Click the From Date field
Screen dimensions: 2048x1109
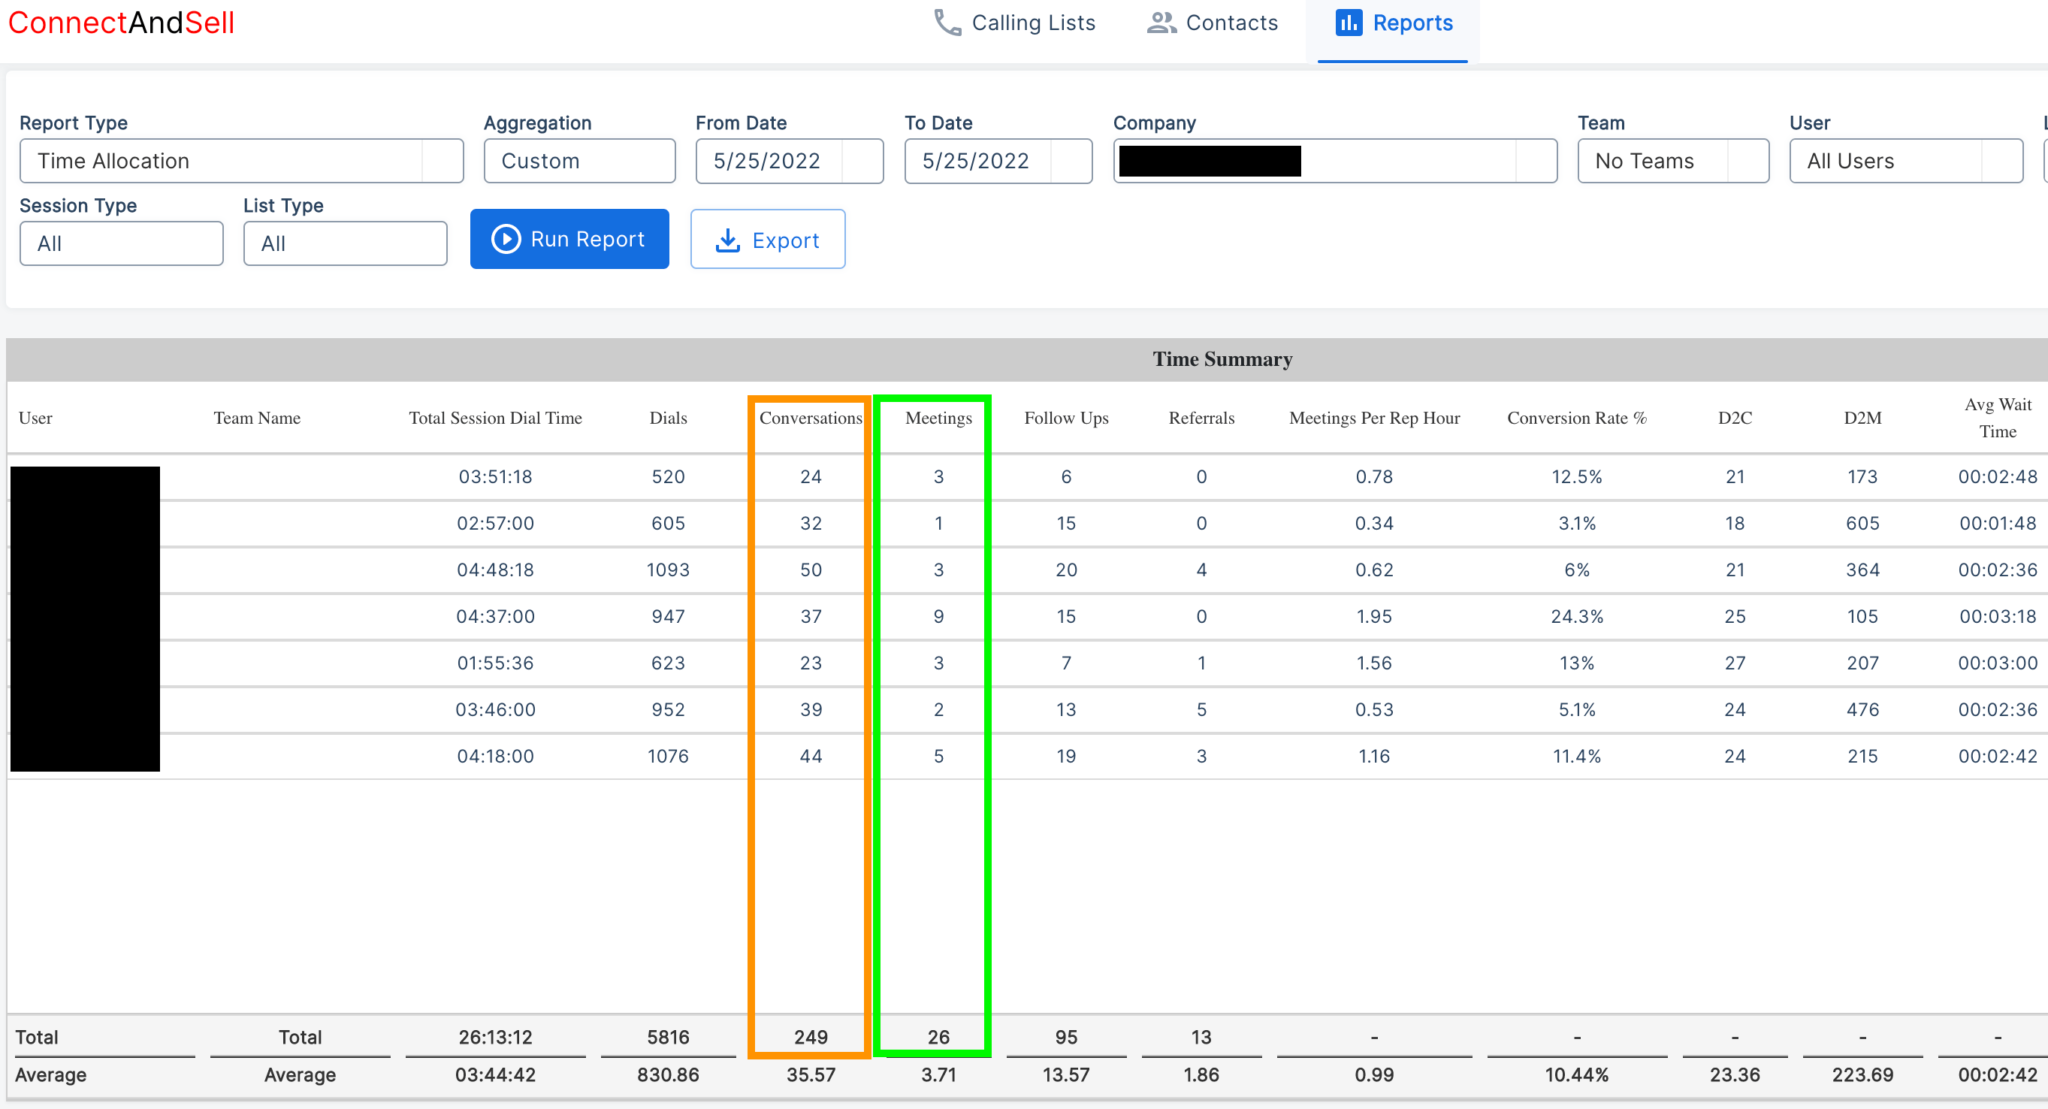(768, 161)
